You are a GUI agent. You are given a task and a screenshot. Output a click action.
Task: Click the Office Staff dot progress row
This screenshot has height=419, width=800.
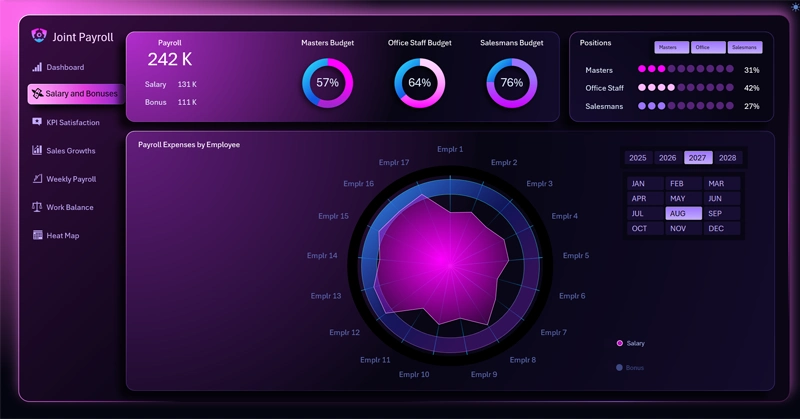click(686, 87)
